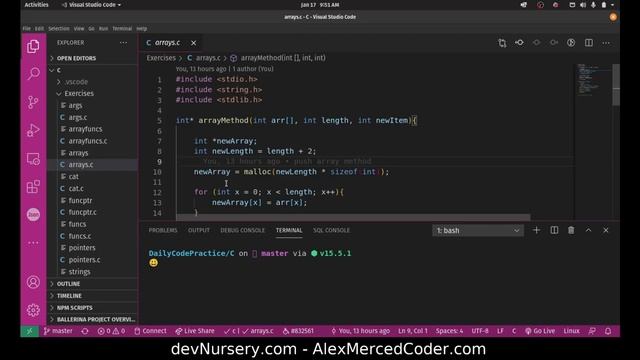Open the Terminal menu

(x=122, y=29)
